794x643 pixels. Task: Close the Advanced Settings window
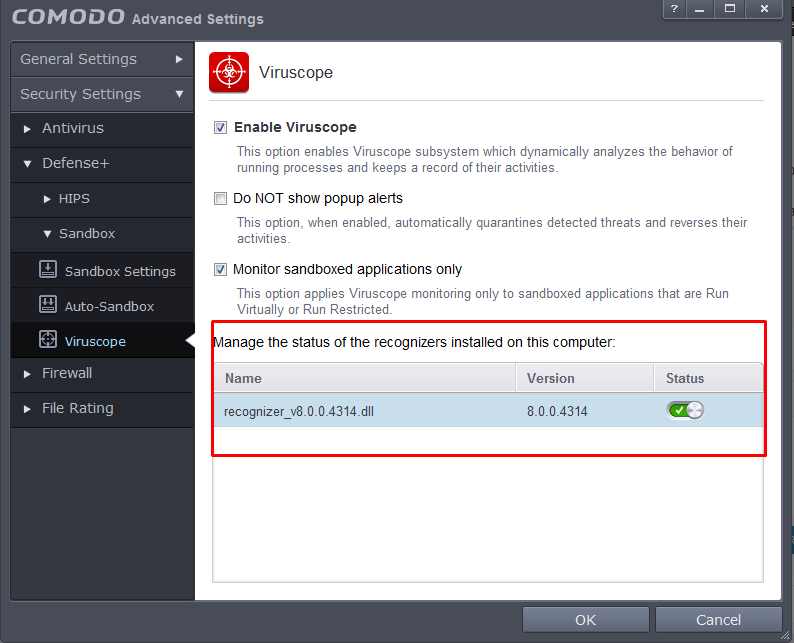coord(764,9)
